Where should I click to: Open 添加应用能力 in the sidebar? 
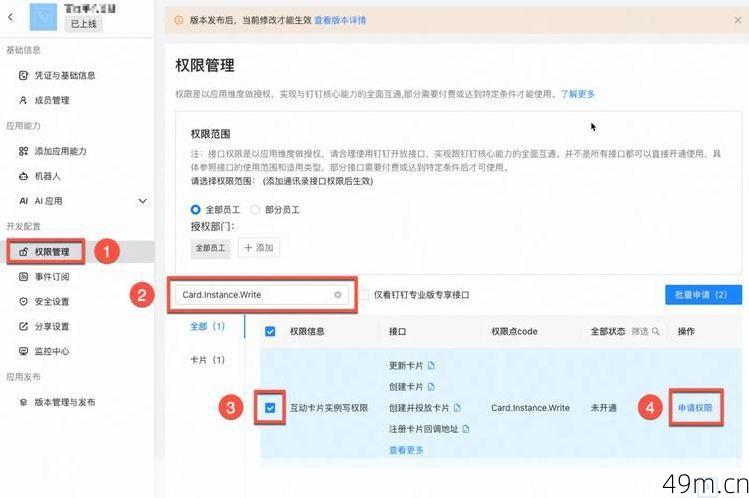pos(61,151)
